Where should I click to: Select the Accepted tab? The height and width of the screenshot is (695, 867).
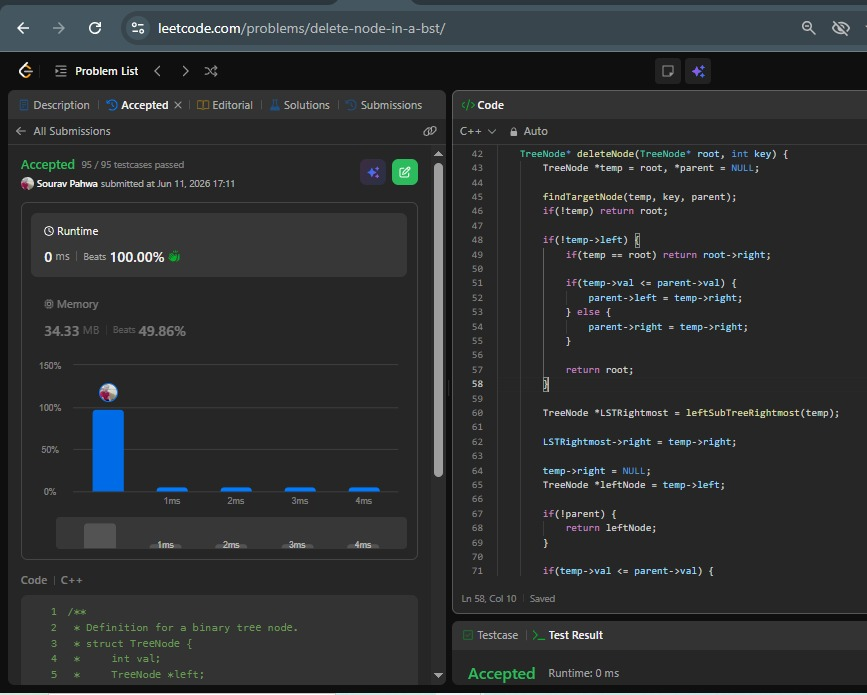(x=138, y=105)
